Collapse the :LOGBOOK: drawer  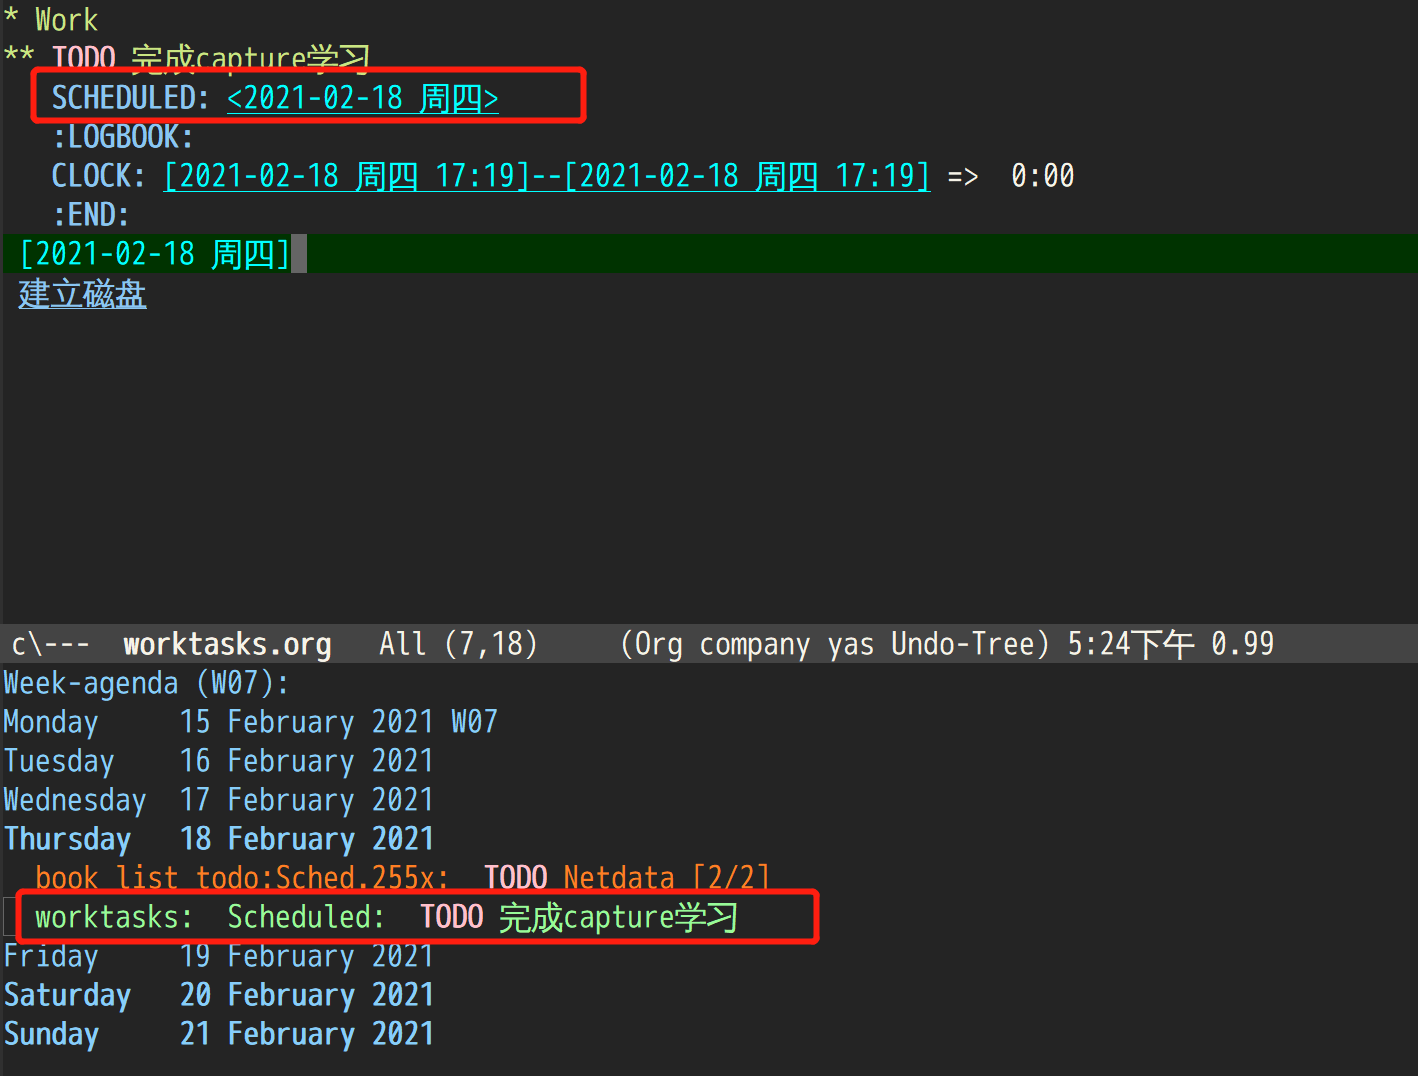click(x=123, y=137)
